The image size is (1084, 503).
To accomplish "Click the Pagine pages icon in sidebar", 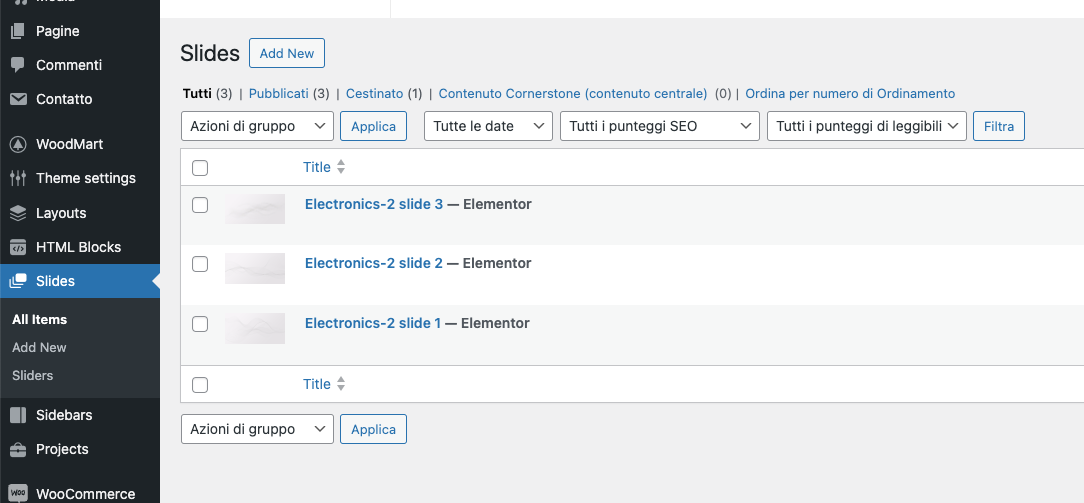I will click(x=18, y=31).
